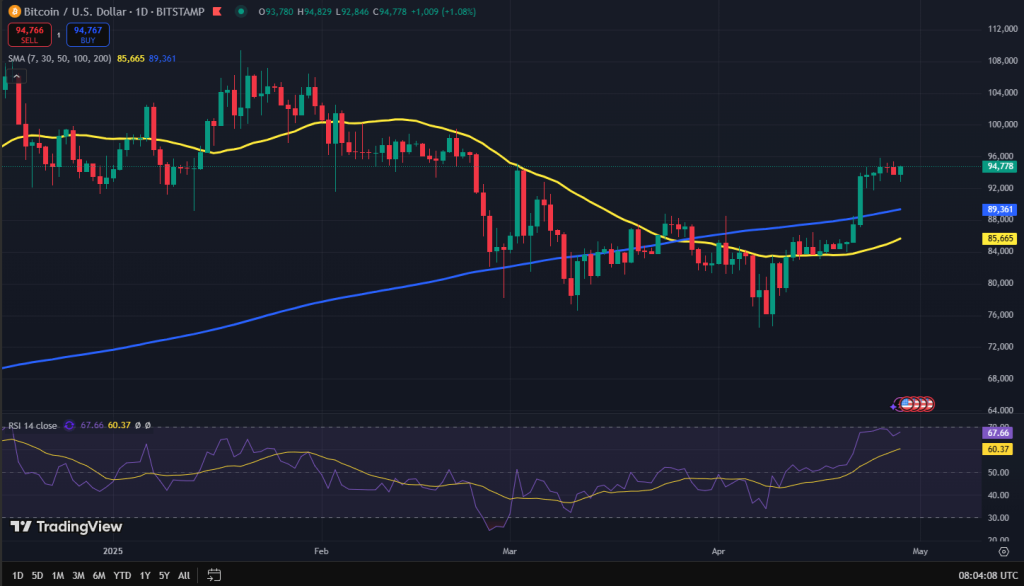This screenshot has height=586, width=1024.
Task: Select the SMA (7, 30, 50, 100, 200) indicator label
Action: [x=59, y=59]
